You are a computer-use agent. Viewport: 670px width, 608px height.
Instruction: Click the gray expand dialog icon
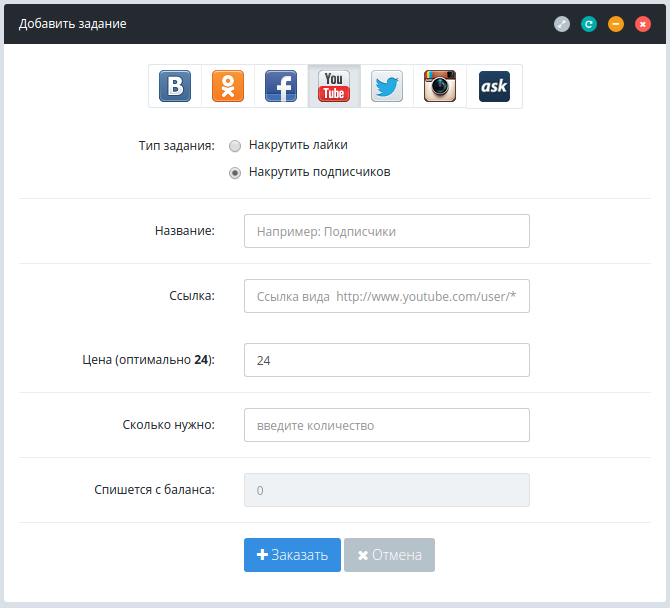tap(562, 23)
